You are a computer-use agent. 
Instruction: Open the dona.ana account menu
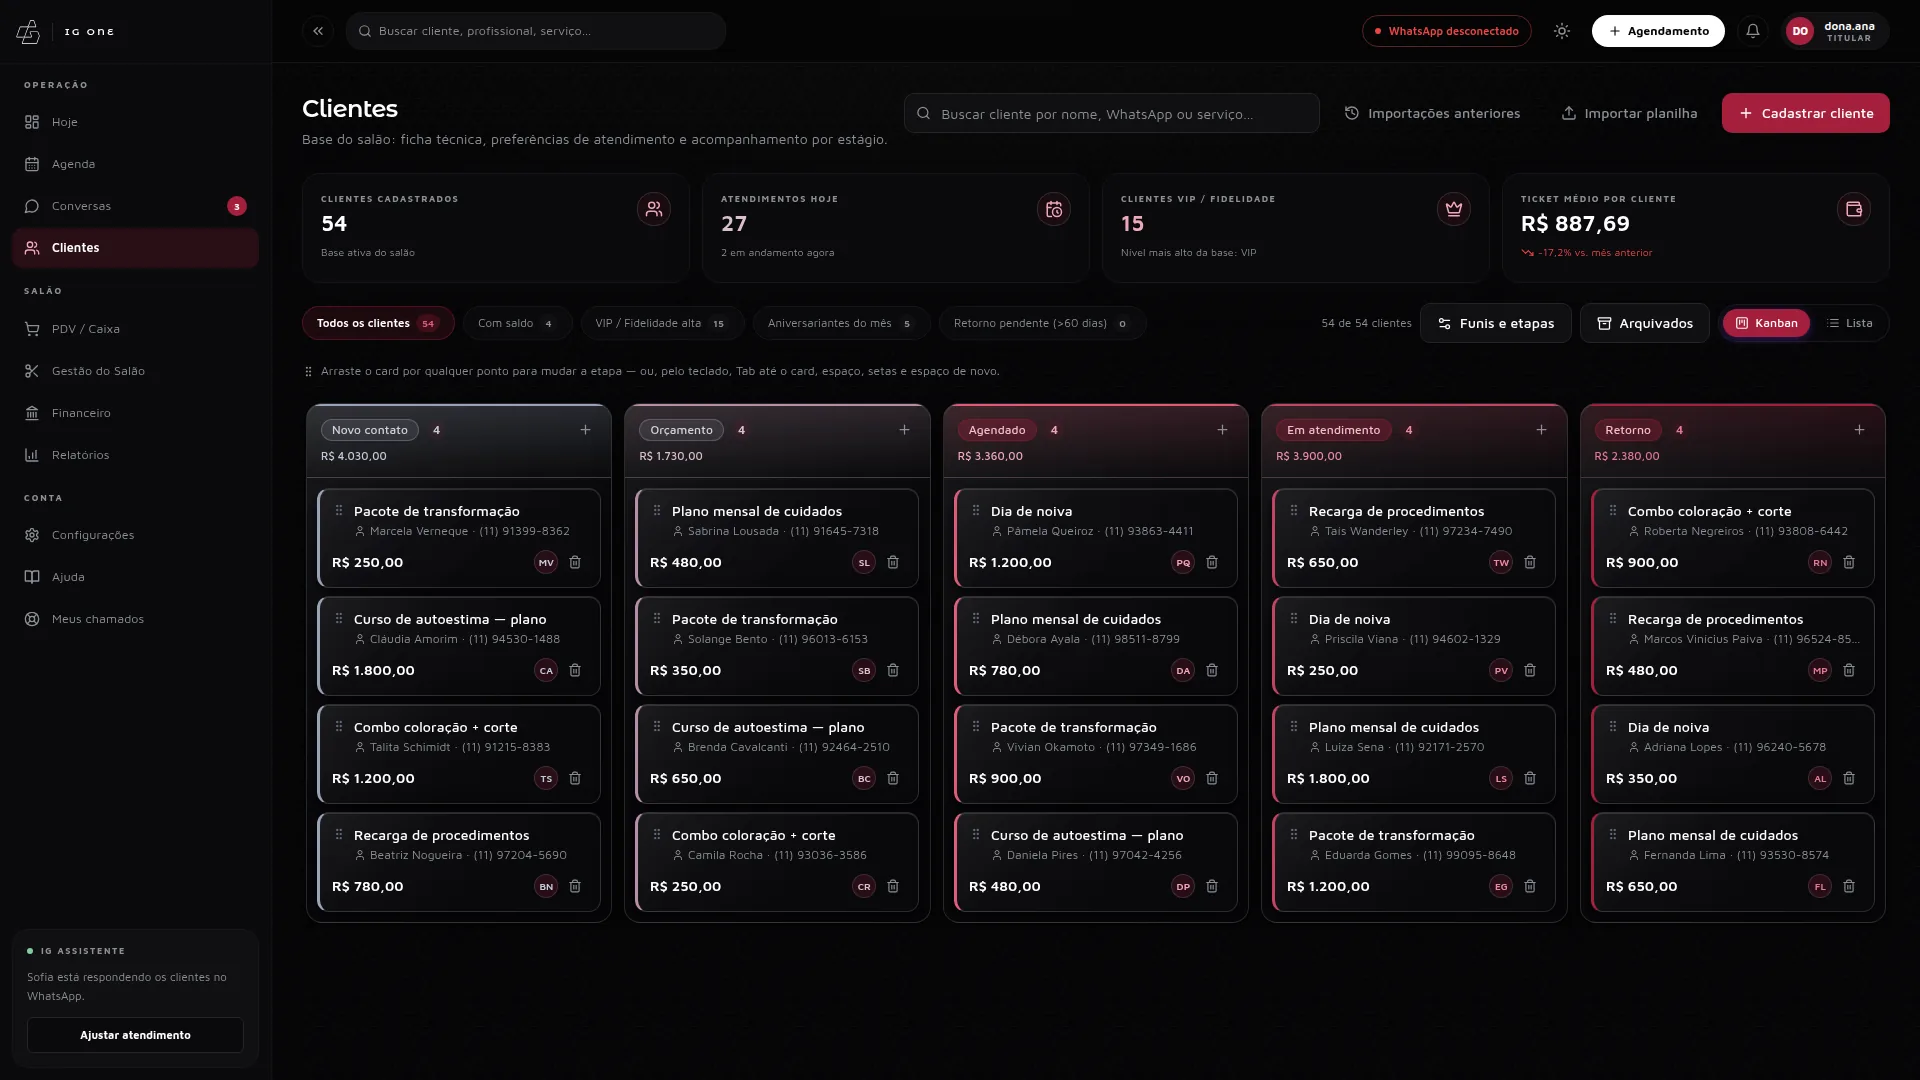pos(1834,31)
